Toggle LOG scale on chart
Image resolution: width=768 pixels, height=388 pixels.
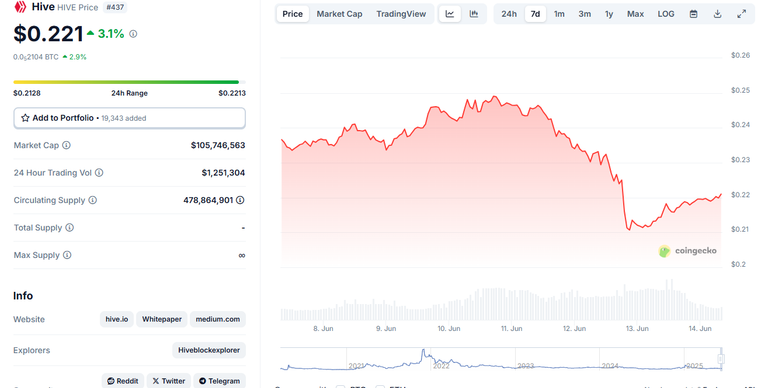[x=666, y=14]
